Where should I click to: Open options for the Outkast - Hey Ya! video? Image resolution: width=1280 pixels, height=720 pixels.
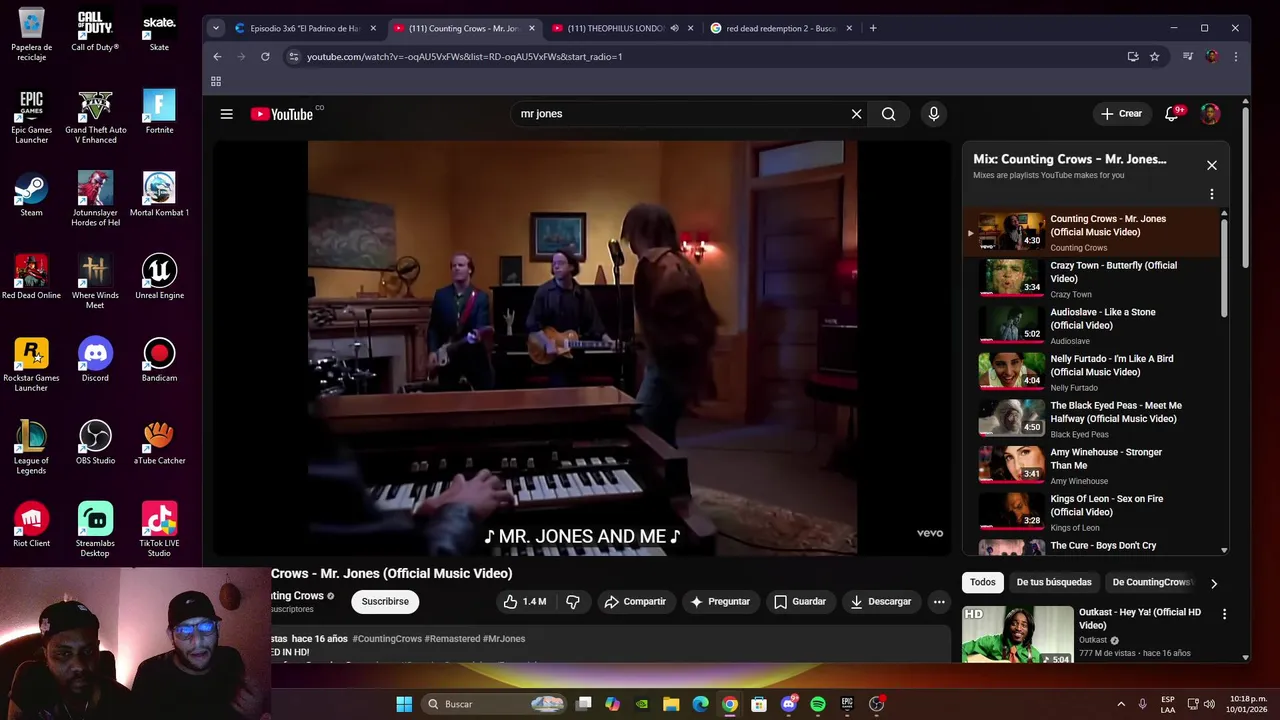coord(1224,614)
